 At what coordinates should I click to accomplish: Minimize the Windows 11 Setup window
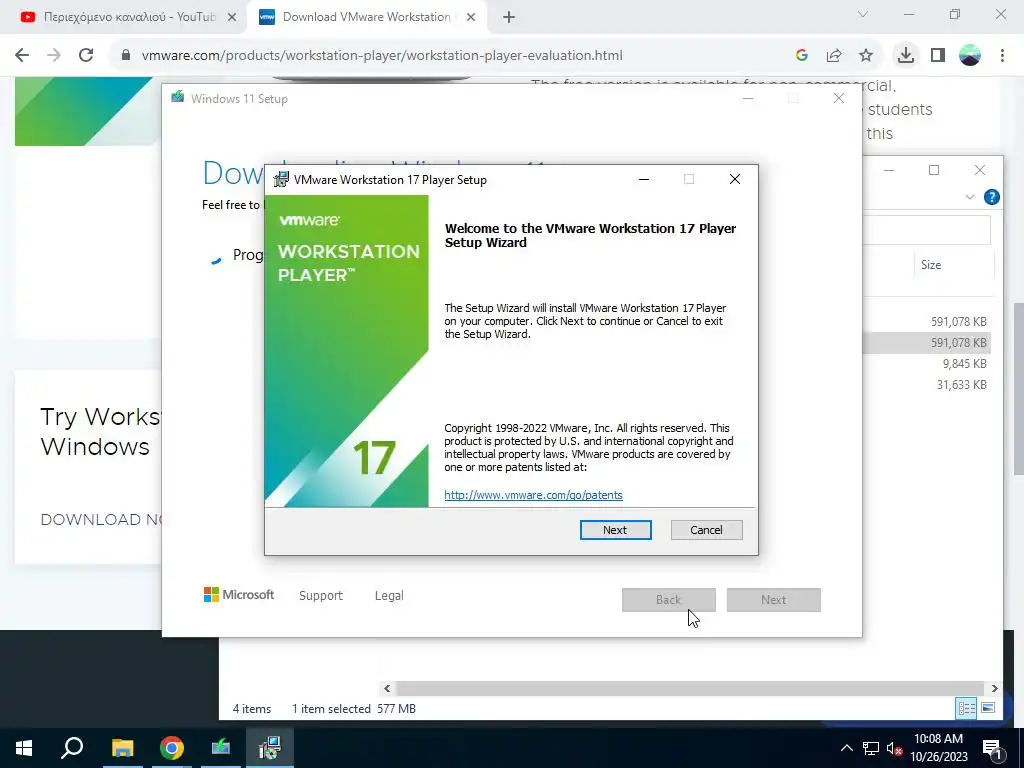tap(748, 98)
